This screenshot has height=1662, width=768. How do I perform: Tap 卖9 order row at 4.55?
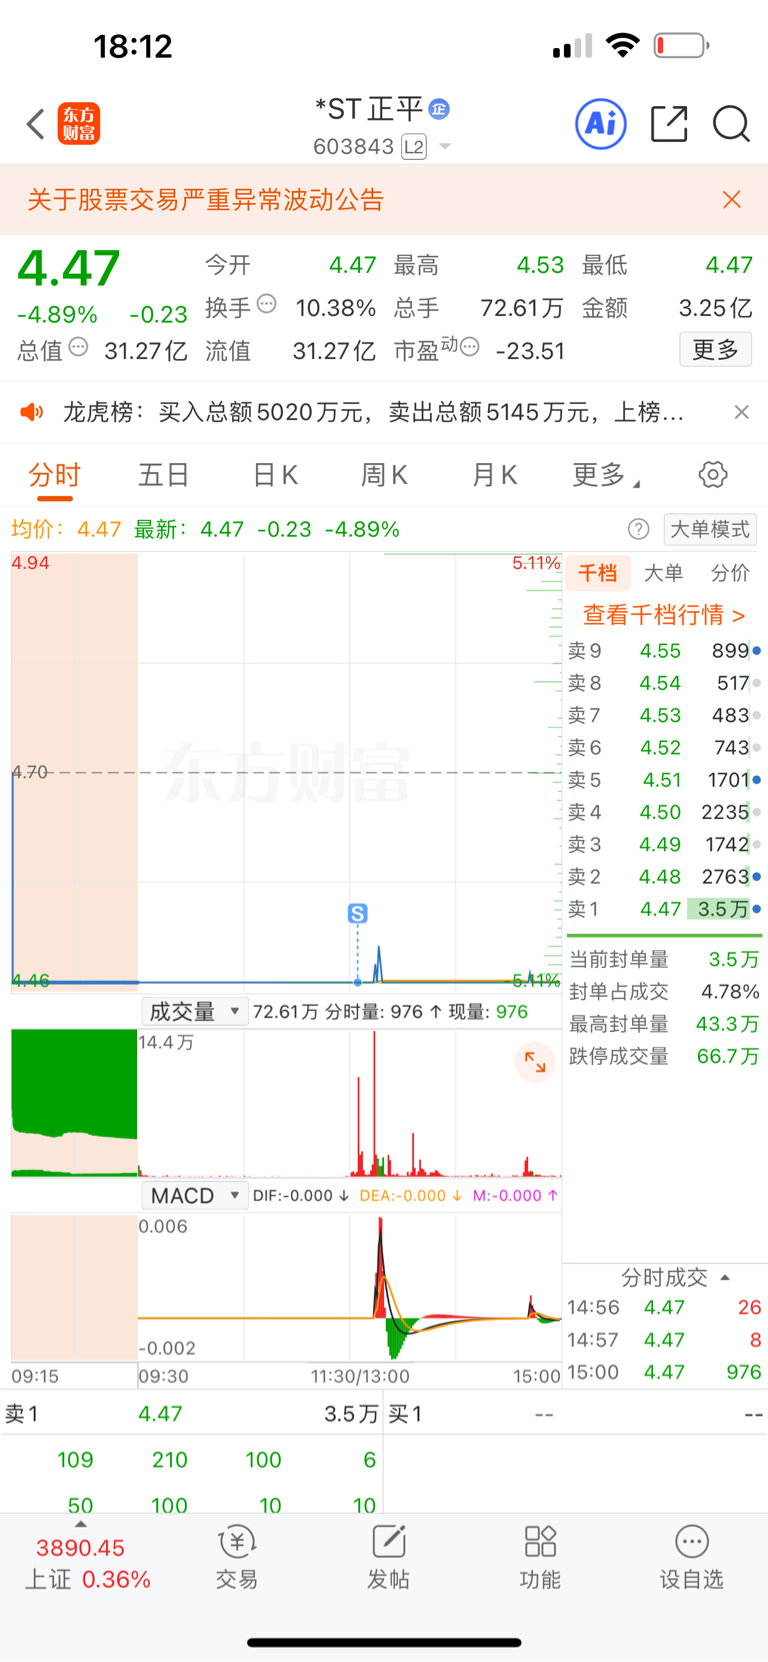click(664, 651)
